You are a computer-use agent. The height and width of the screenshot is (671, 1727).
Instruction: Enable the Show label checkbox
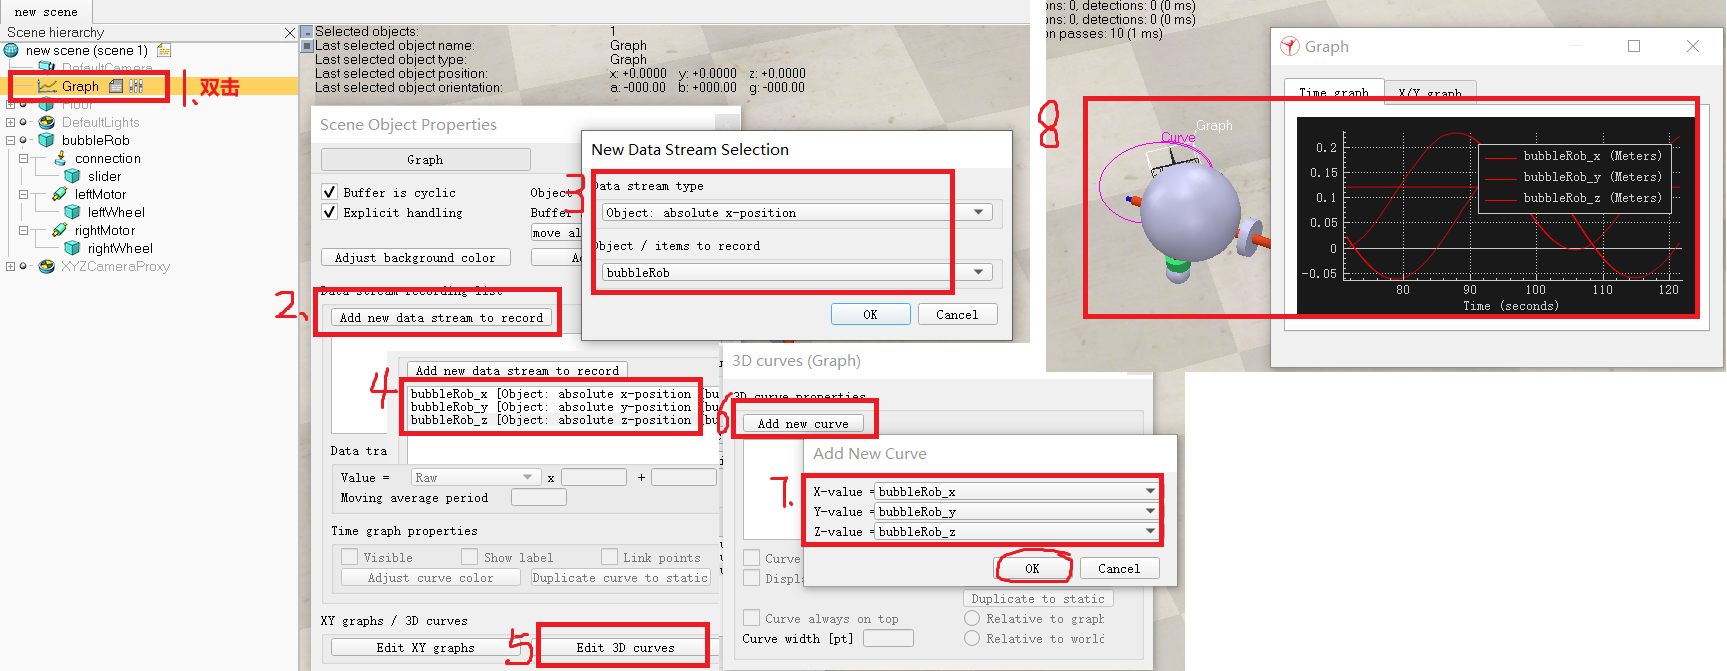tap(469, 557)
